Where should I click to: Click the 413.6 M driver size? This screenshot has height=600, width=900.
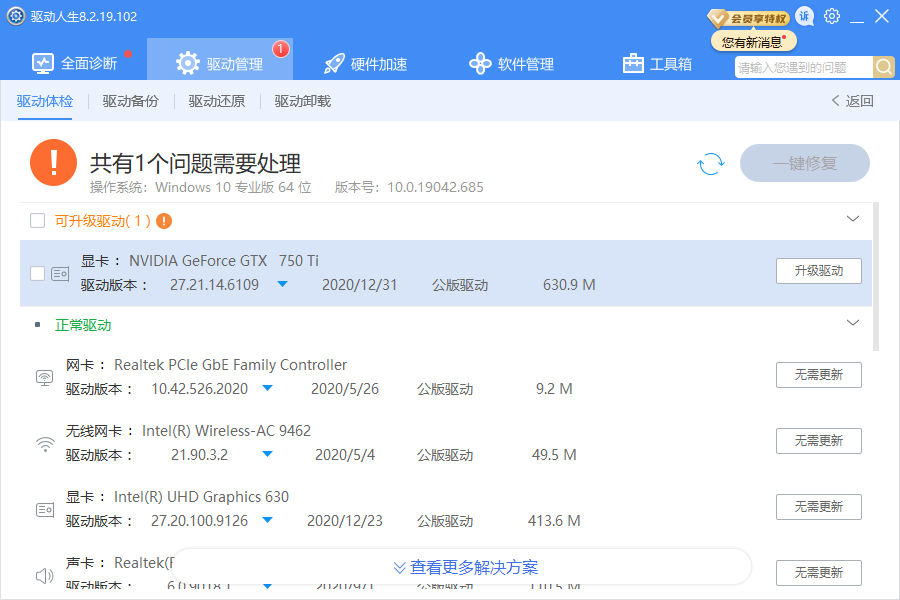coord(554,521)
